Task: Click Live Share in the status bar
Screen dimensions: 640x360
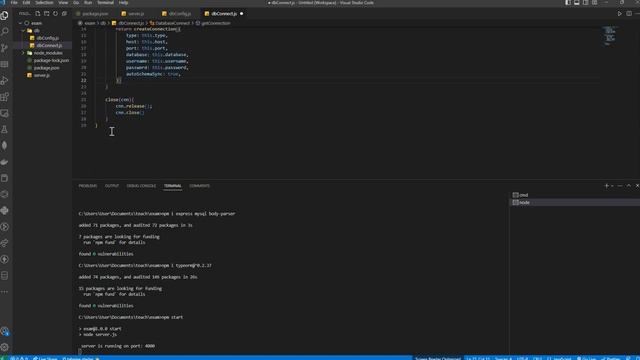Action: pos(45,358)
